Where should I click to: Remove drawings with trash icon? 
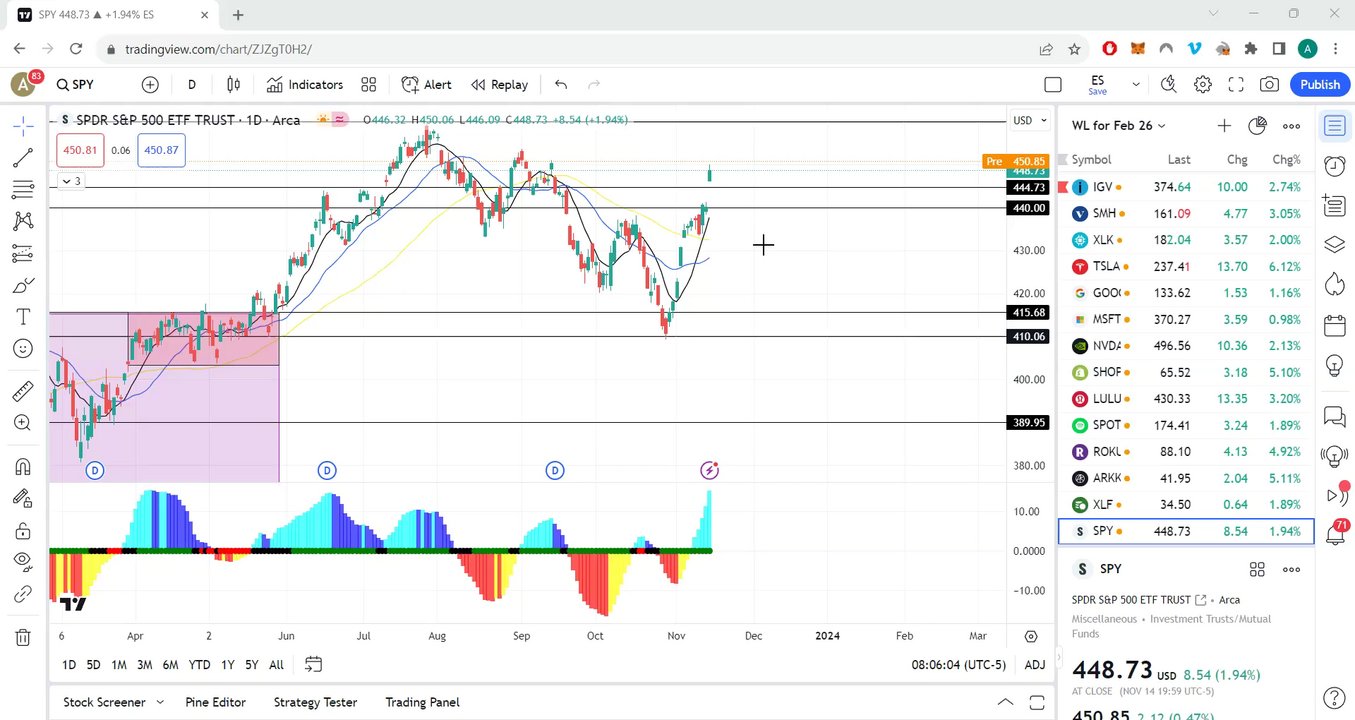23,637
